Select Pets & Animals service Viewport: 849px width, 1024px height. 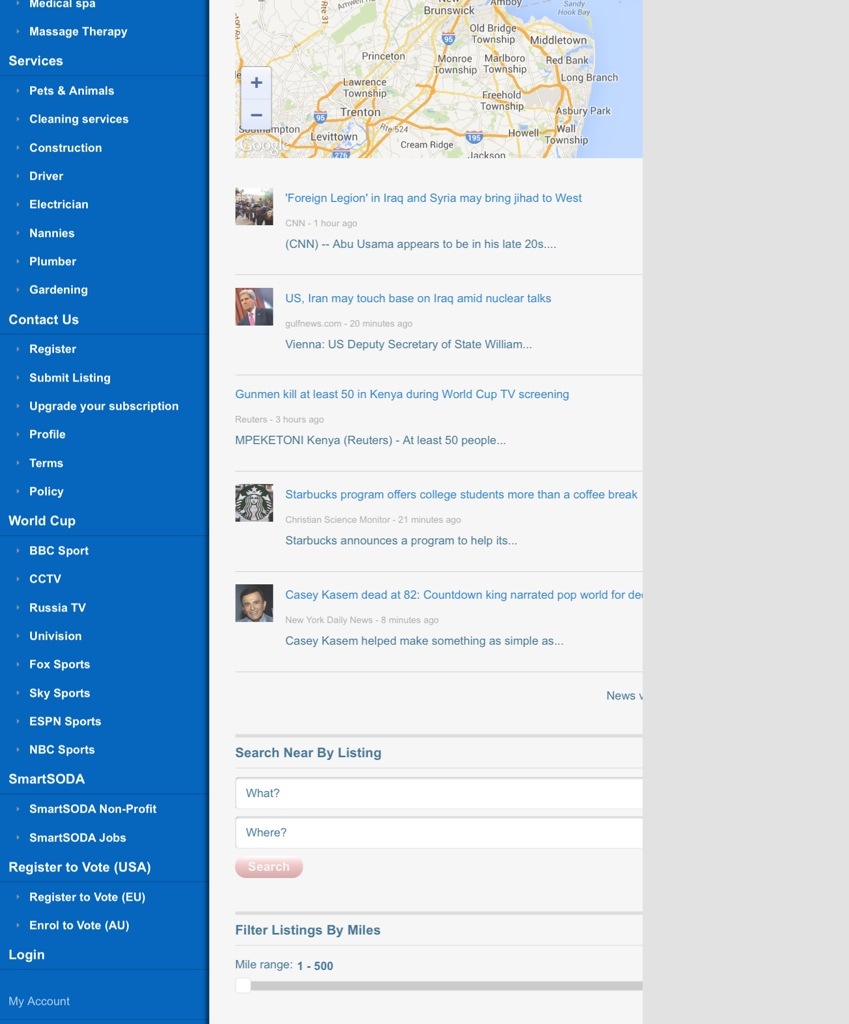coord(71,91)
